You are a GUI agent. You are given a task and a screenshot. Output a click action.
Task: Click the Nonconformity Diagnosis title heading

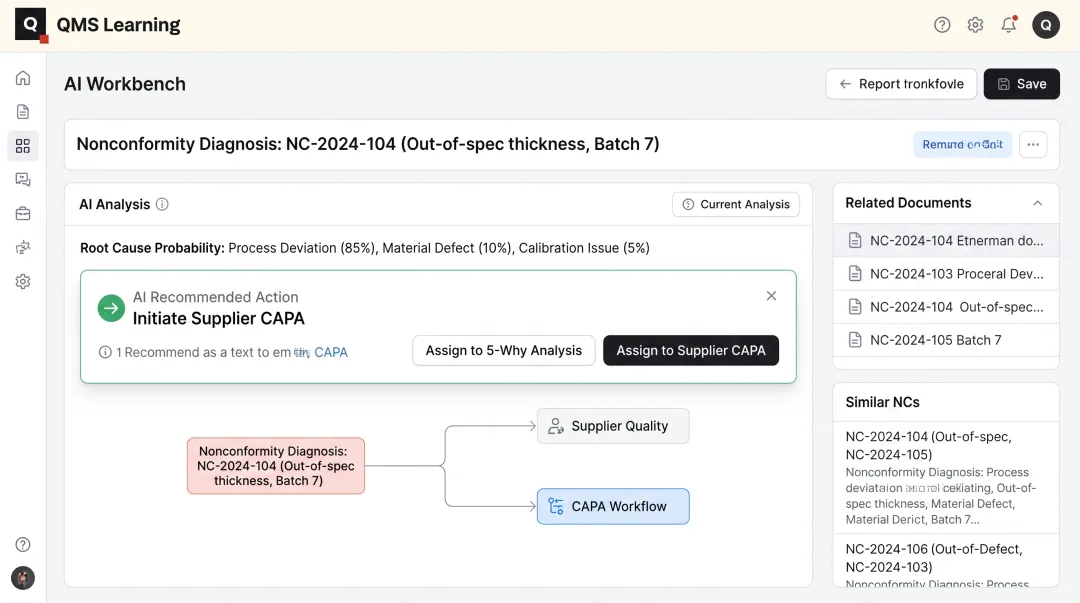tap(368, 144)
